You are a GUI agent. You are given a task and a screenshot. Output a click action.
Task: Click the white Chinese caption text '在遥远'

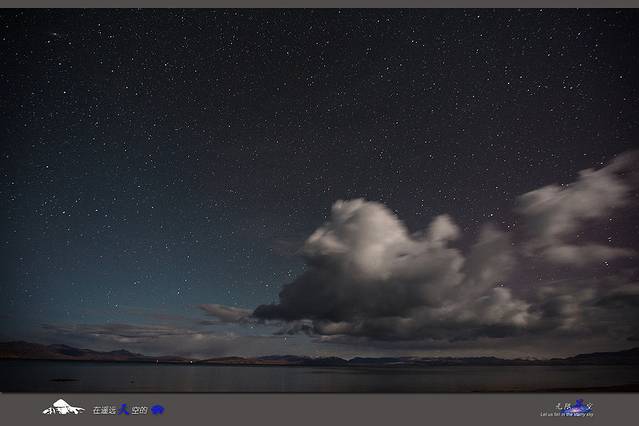pos(104,410)
